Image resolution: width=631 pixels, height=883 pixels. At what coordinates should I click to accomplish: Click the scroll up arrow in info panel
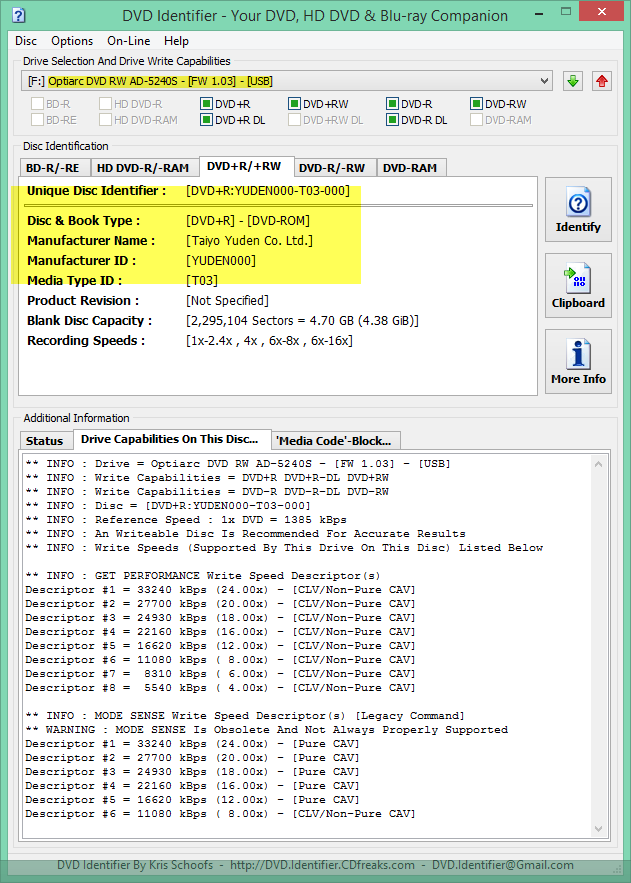click(x=598, y=464)
